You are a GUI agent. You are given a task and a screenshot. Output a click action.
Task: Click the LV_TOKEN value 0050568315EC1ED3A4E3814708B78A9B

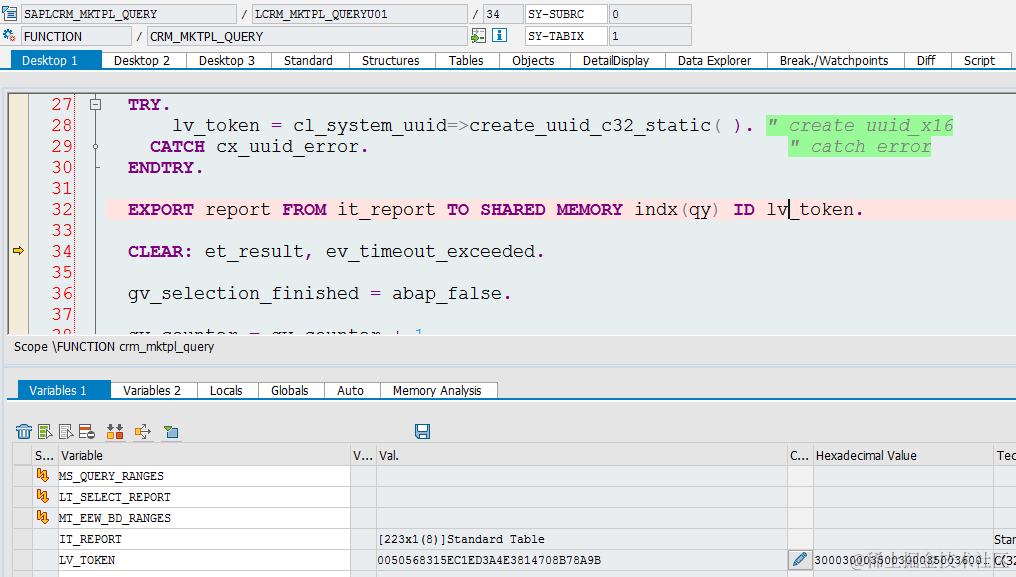point(489,559)
